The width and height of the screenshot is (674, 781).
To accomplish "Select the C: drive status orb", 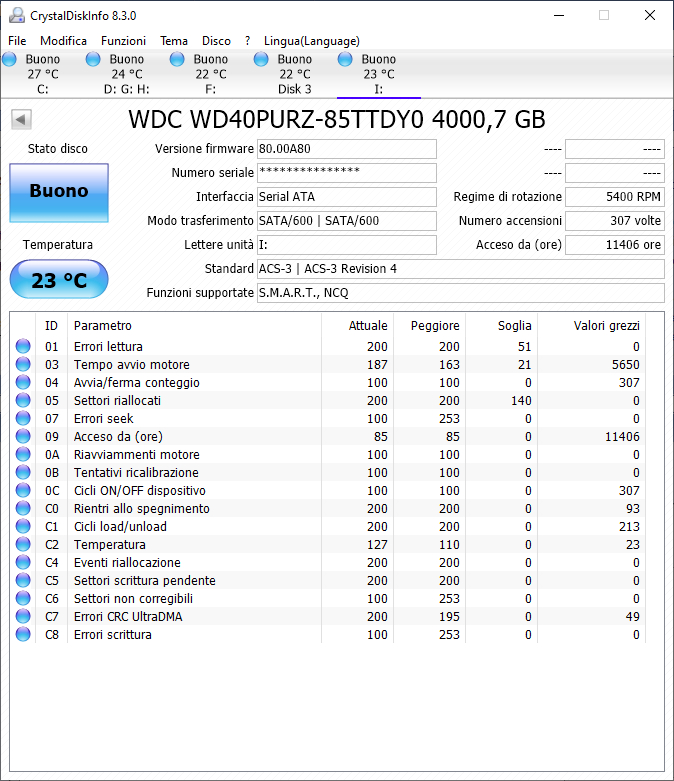I will pyautogui.click(x=9, y=59).
